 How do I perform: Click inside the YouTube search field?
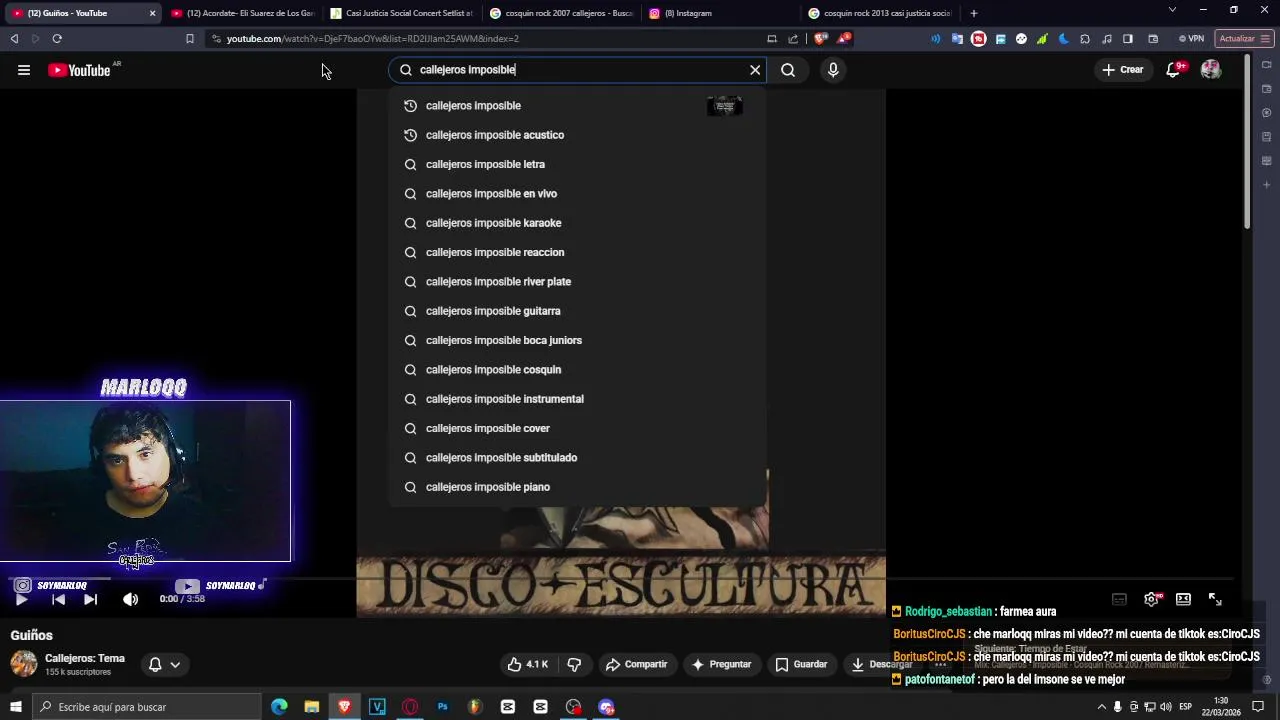(575, 70)
